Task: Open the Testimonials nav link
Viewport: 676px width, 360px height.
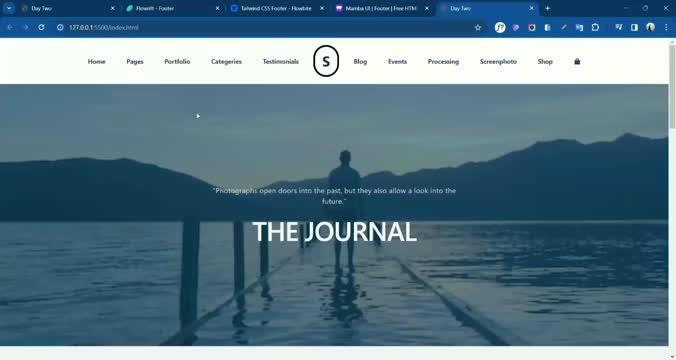Action: (281, 62)
